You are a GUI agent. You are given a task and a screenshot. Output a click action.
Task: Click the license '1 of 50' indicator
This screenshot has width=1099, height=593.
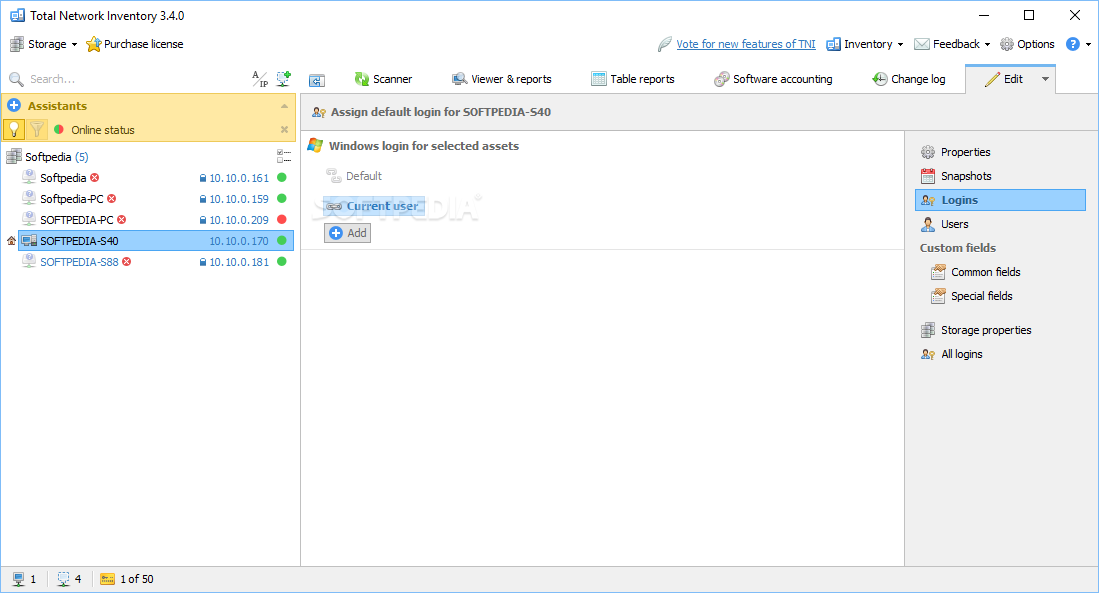127,579
